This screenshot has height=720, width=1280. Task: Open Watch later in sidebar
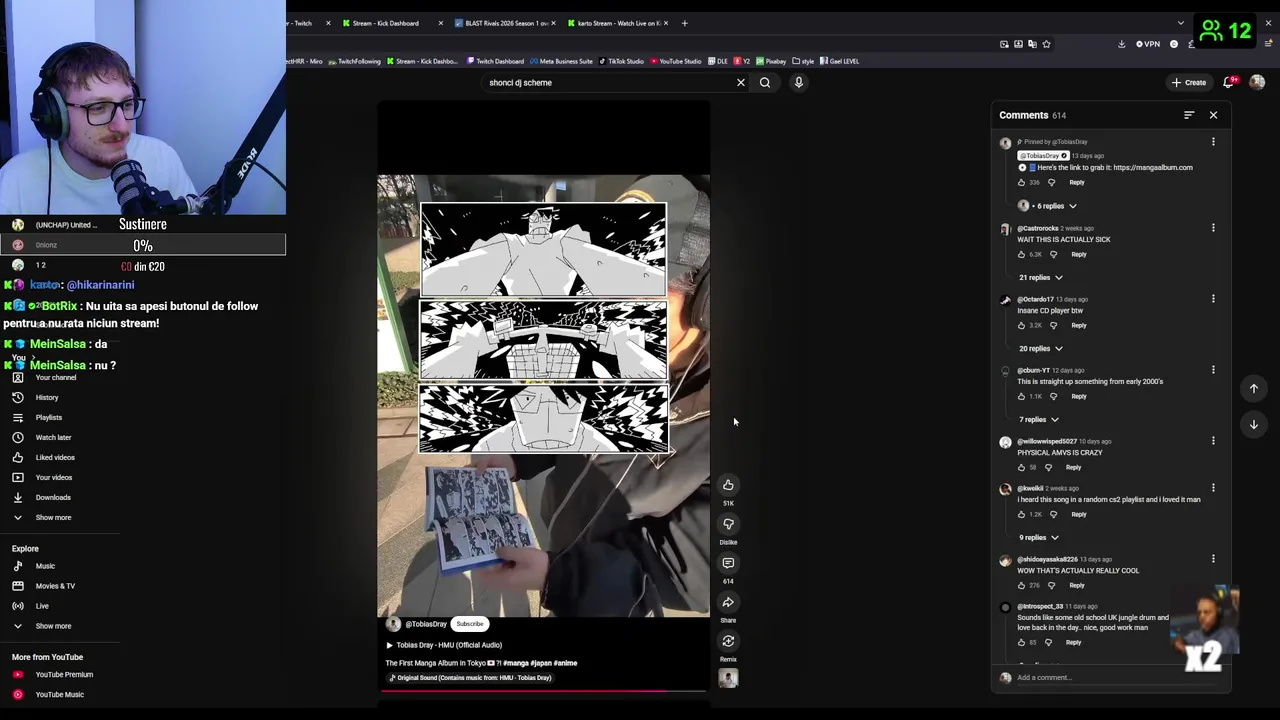coord(53,437)
